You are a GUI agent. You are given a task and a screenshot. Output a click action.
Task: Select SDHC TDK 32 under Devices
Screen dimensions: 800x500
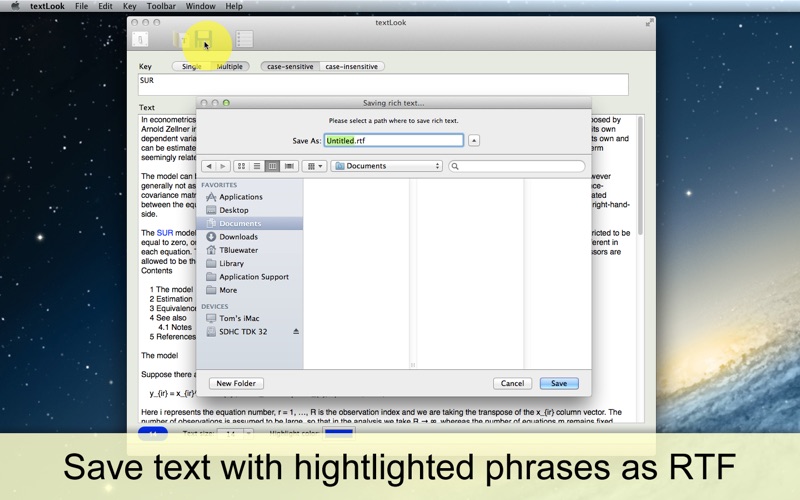[x=243, y=332]
